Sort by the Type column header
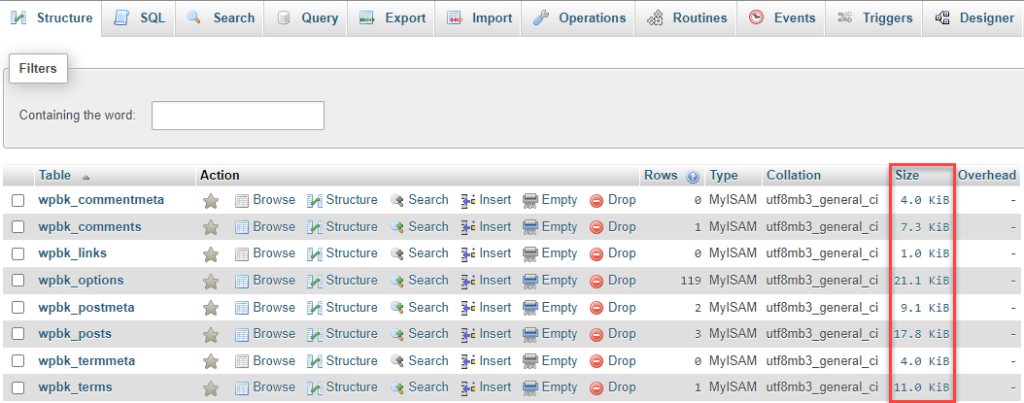 (x=724, y=175)
